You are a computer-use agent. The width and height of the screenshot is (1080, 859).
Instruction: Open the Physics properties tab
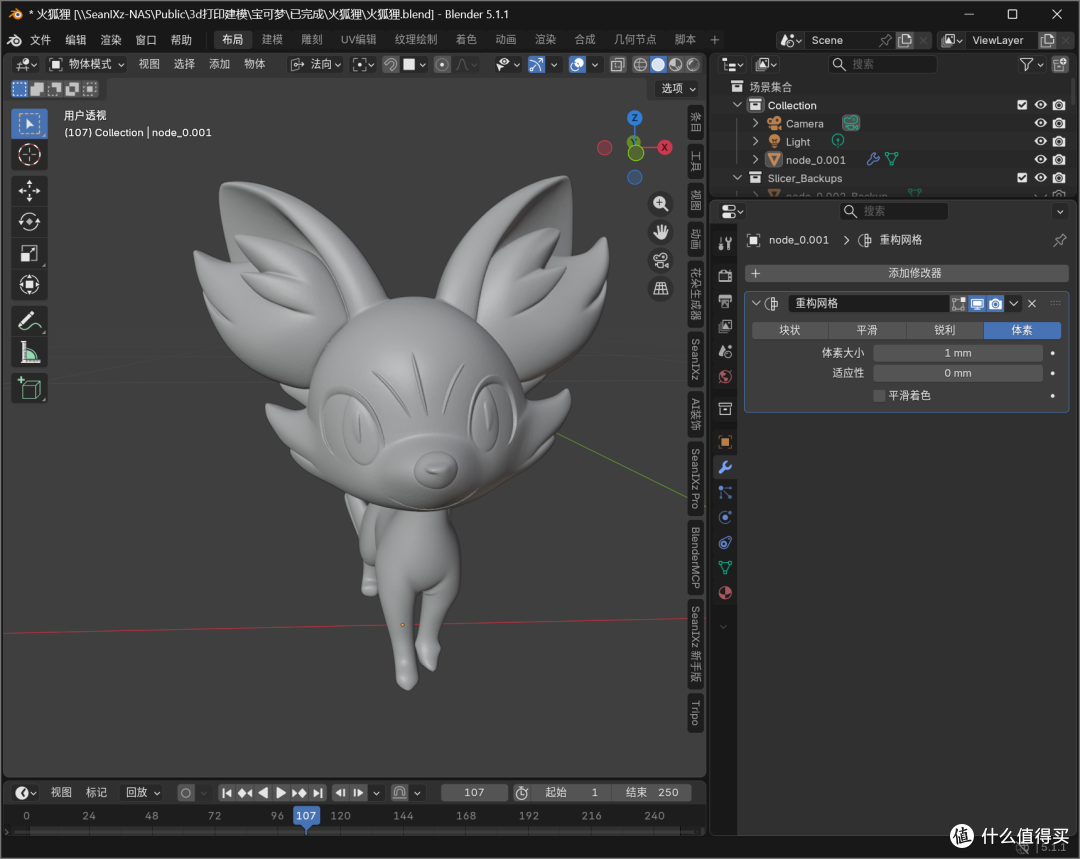point(725,517)
